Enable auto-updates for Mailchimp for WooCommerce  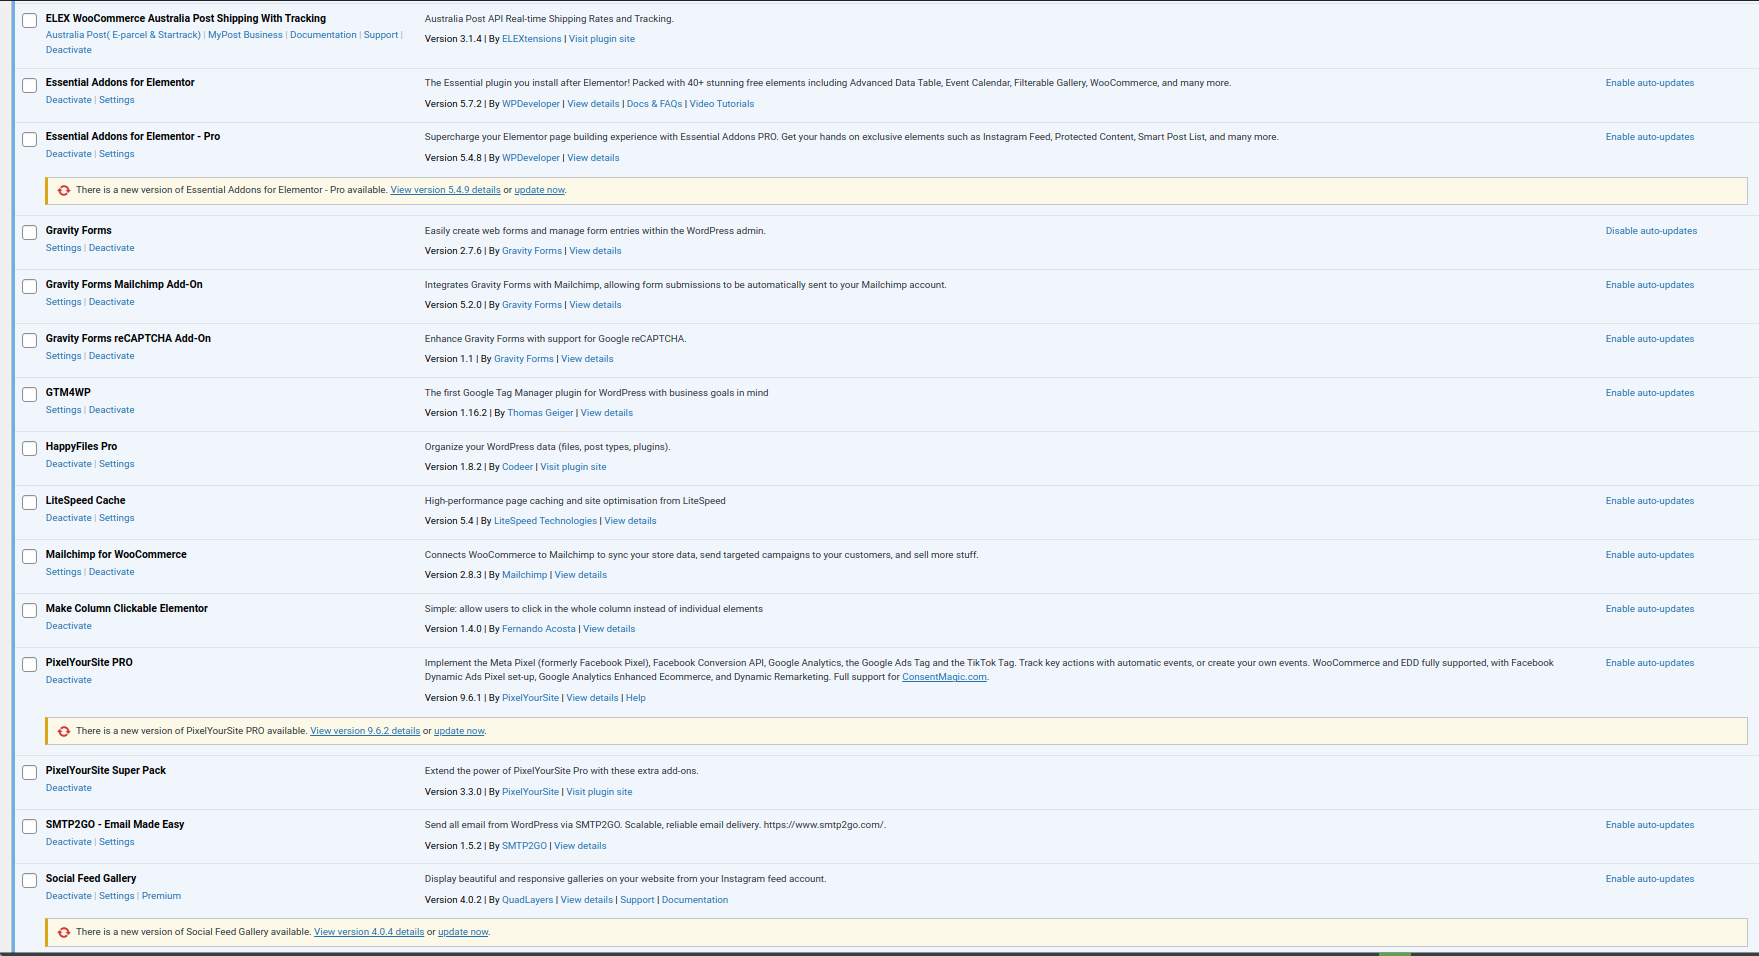[x=1649, y=555]
